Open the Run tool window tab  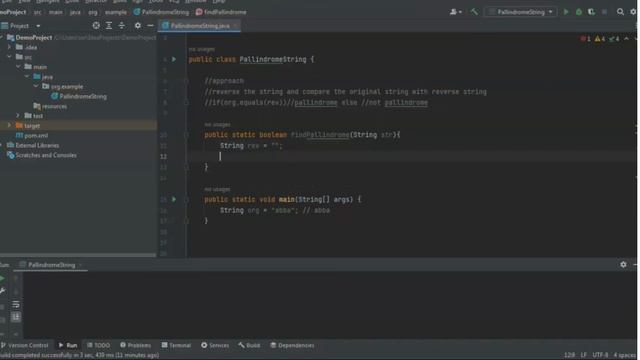68,345
